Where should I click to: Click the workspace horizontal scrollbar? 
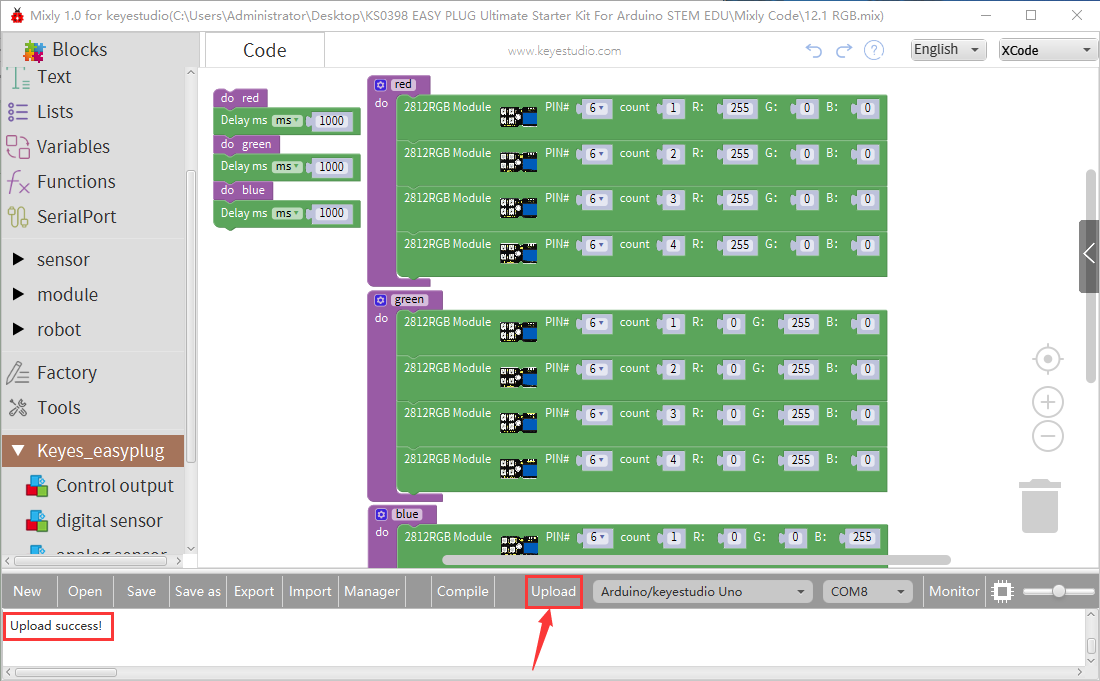[696, 560]
